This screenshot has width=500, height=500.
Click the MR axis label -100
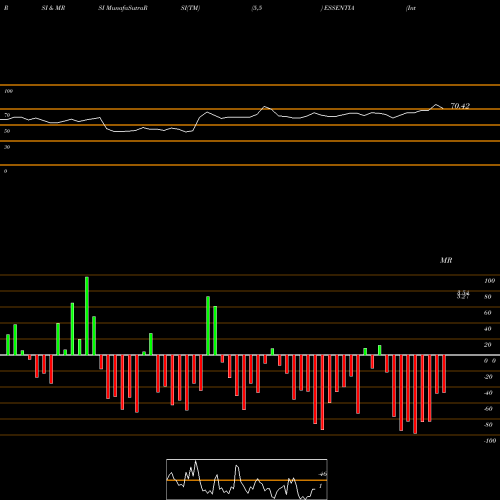click(490, 441)
